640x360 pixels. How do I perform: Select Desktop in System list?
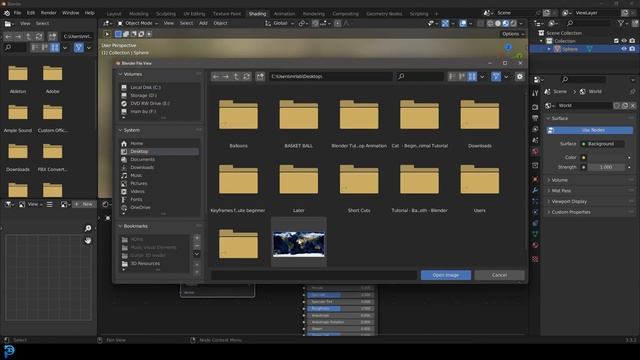pyautogui.click(x=160, y=151)
